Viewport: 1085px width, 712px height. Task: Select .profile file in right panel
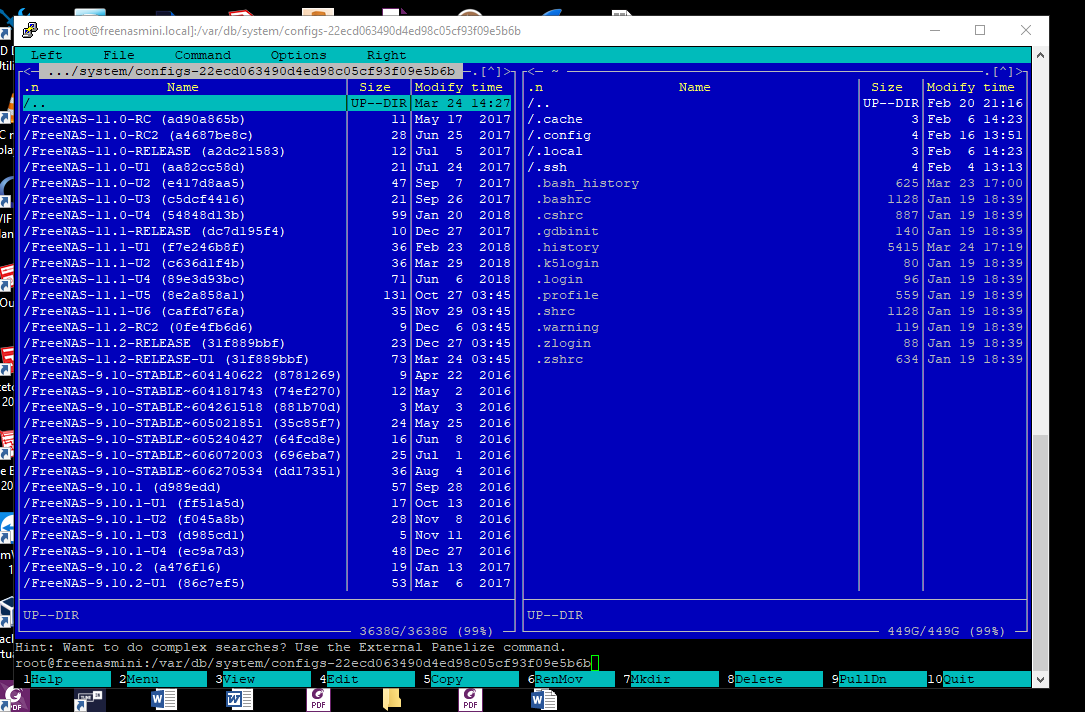pyautogui.click(x=775, y=295)
